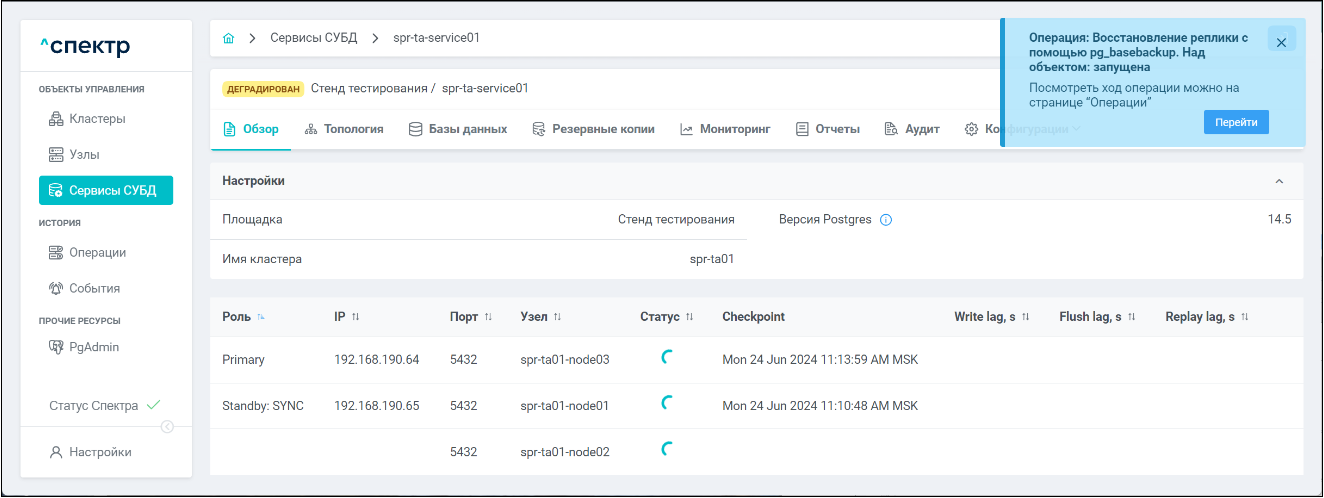Viewport: 1324px width, 498px height.
Task: Collapse the Настройки section
Action: point(1278,181)
